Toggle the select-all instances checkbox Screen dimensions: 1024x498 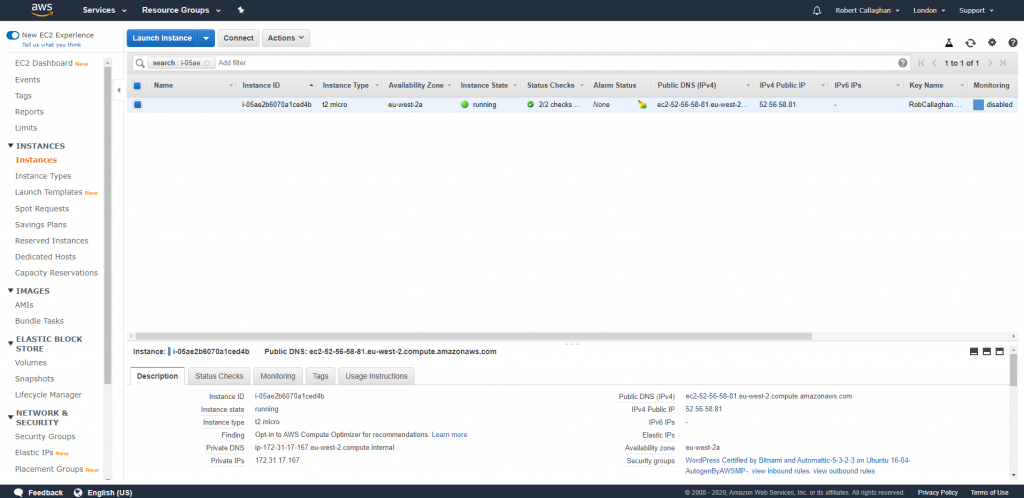[x=137, y=86]
